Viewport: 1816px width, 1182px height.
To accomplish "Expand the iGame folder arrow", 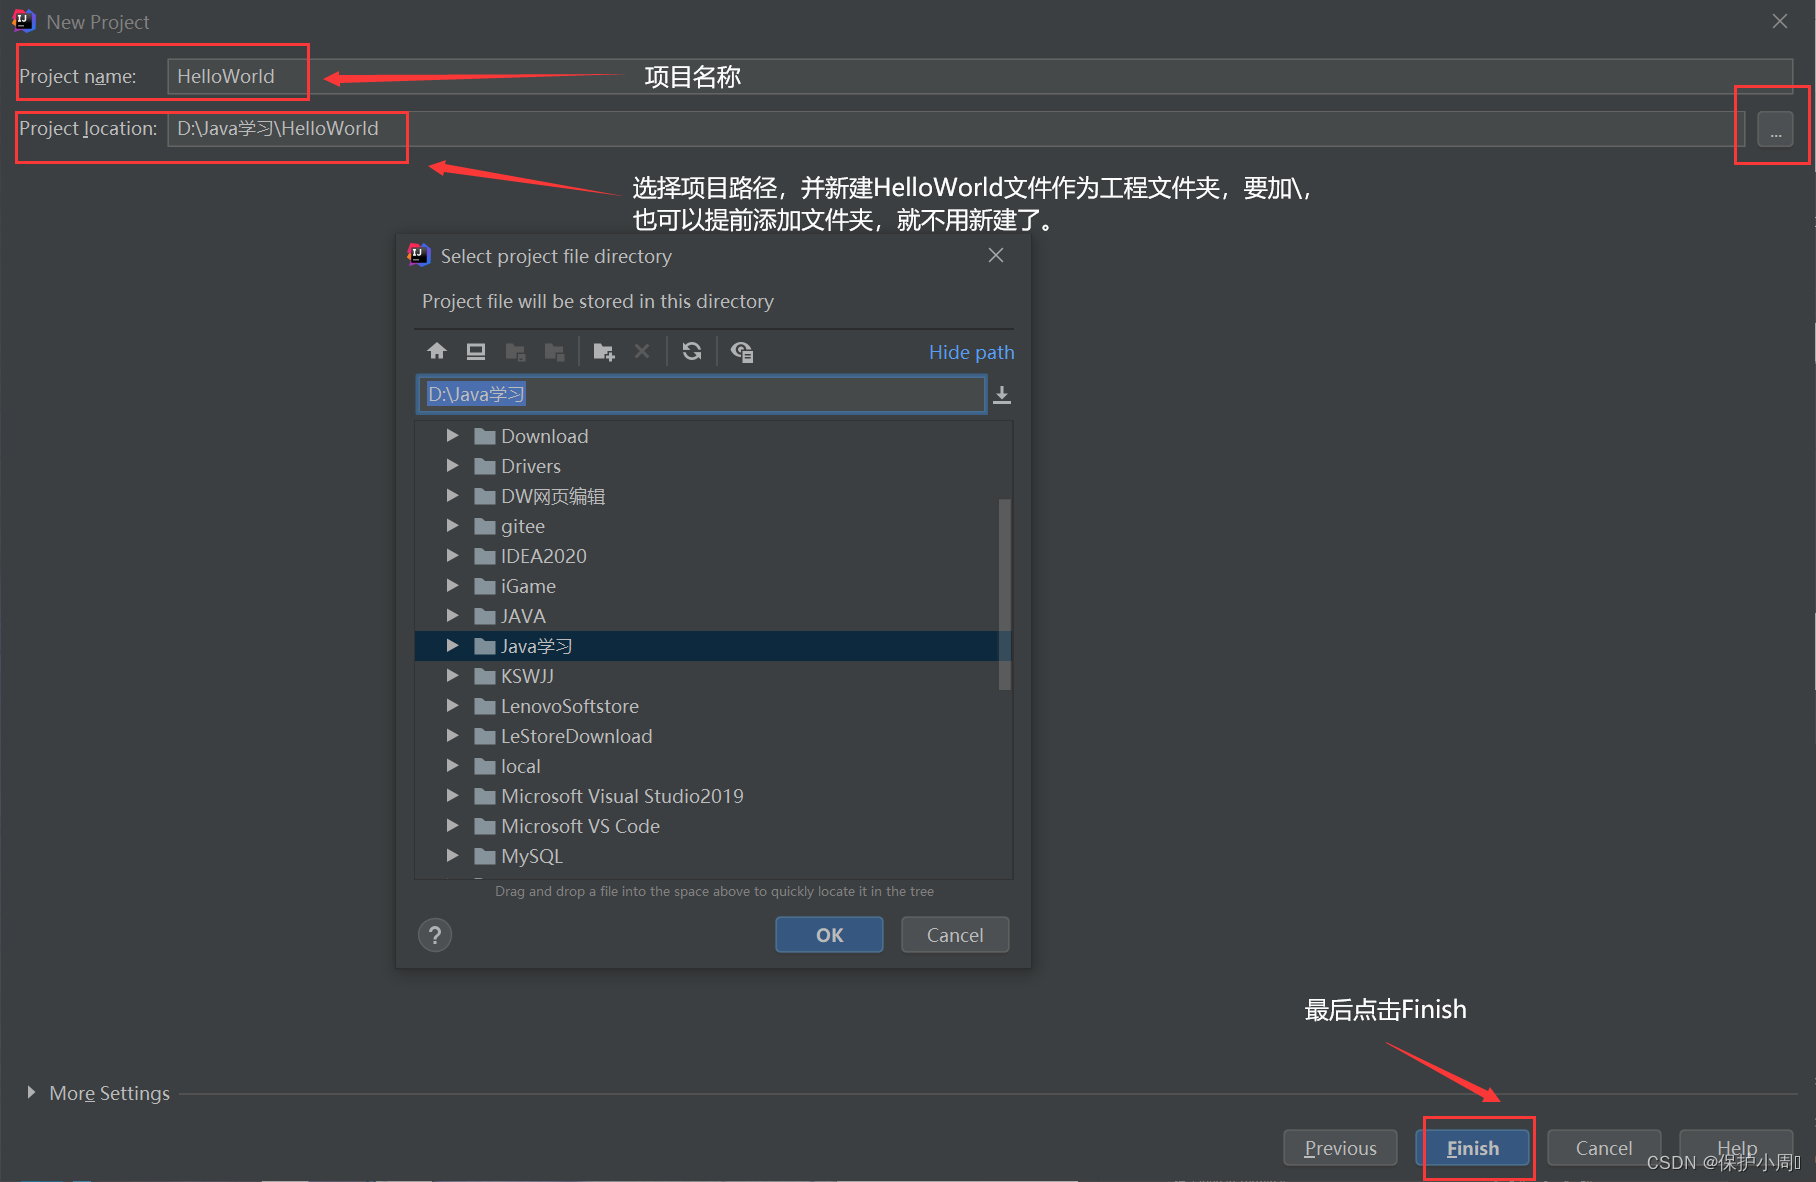I will click(452, 586).
